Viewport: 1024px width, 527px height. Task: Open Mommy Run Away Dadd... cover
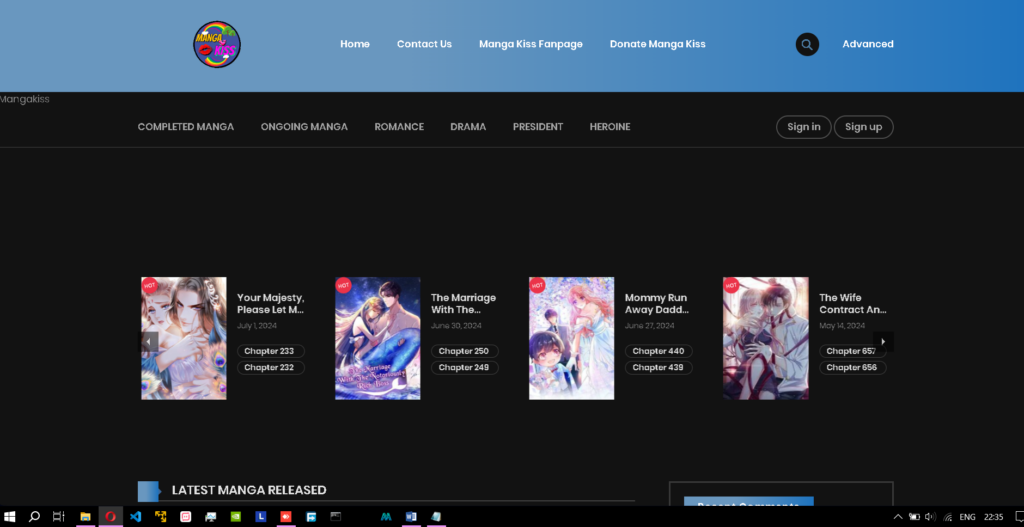(x=571, y=338)
